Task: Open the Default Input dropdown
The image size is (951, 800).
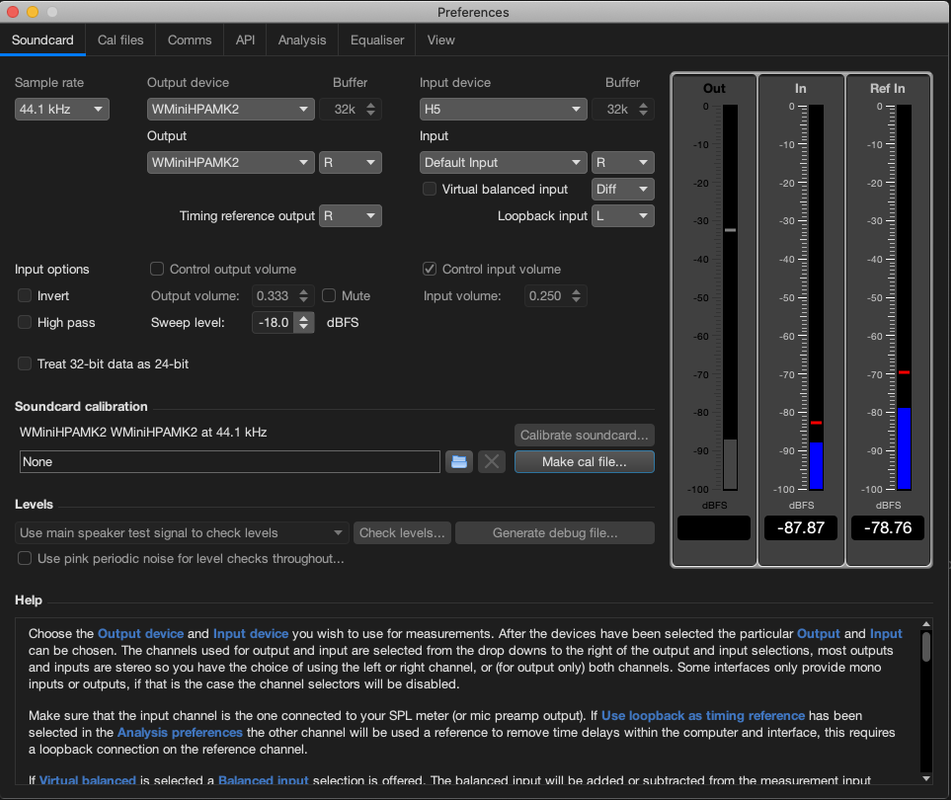Action: click(x=503, y=163)
